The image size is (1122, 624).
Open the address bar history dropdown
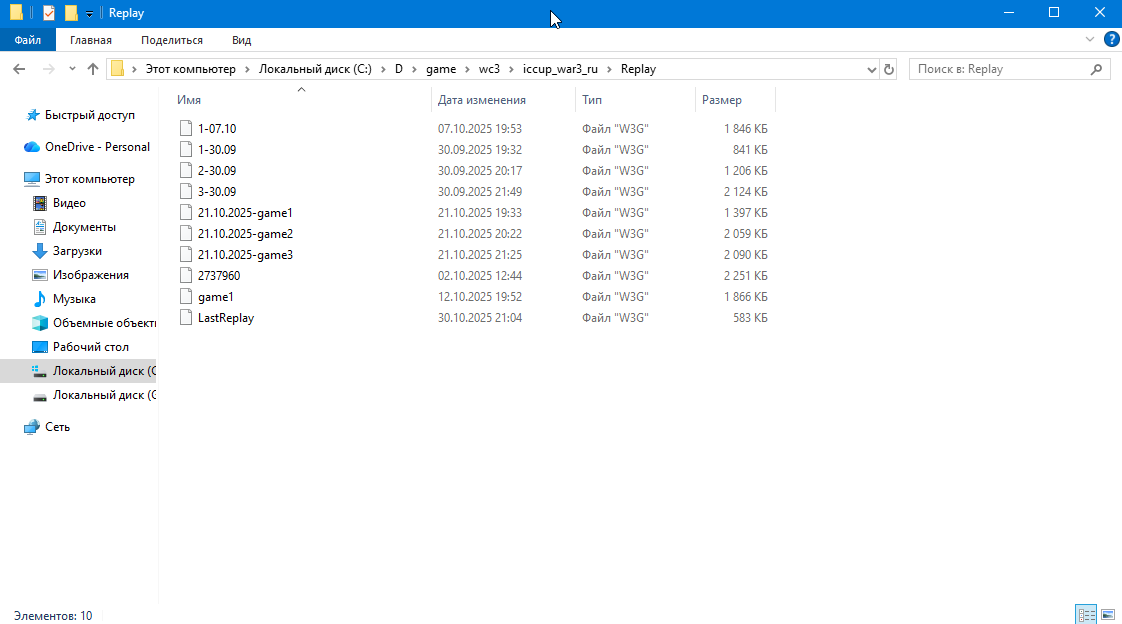pos(872,69)
